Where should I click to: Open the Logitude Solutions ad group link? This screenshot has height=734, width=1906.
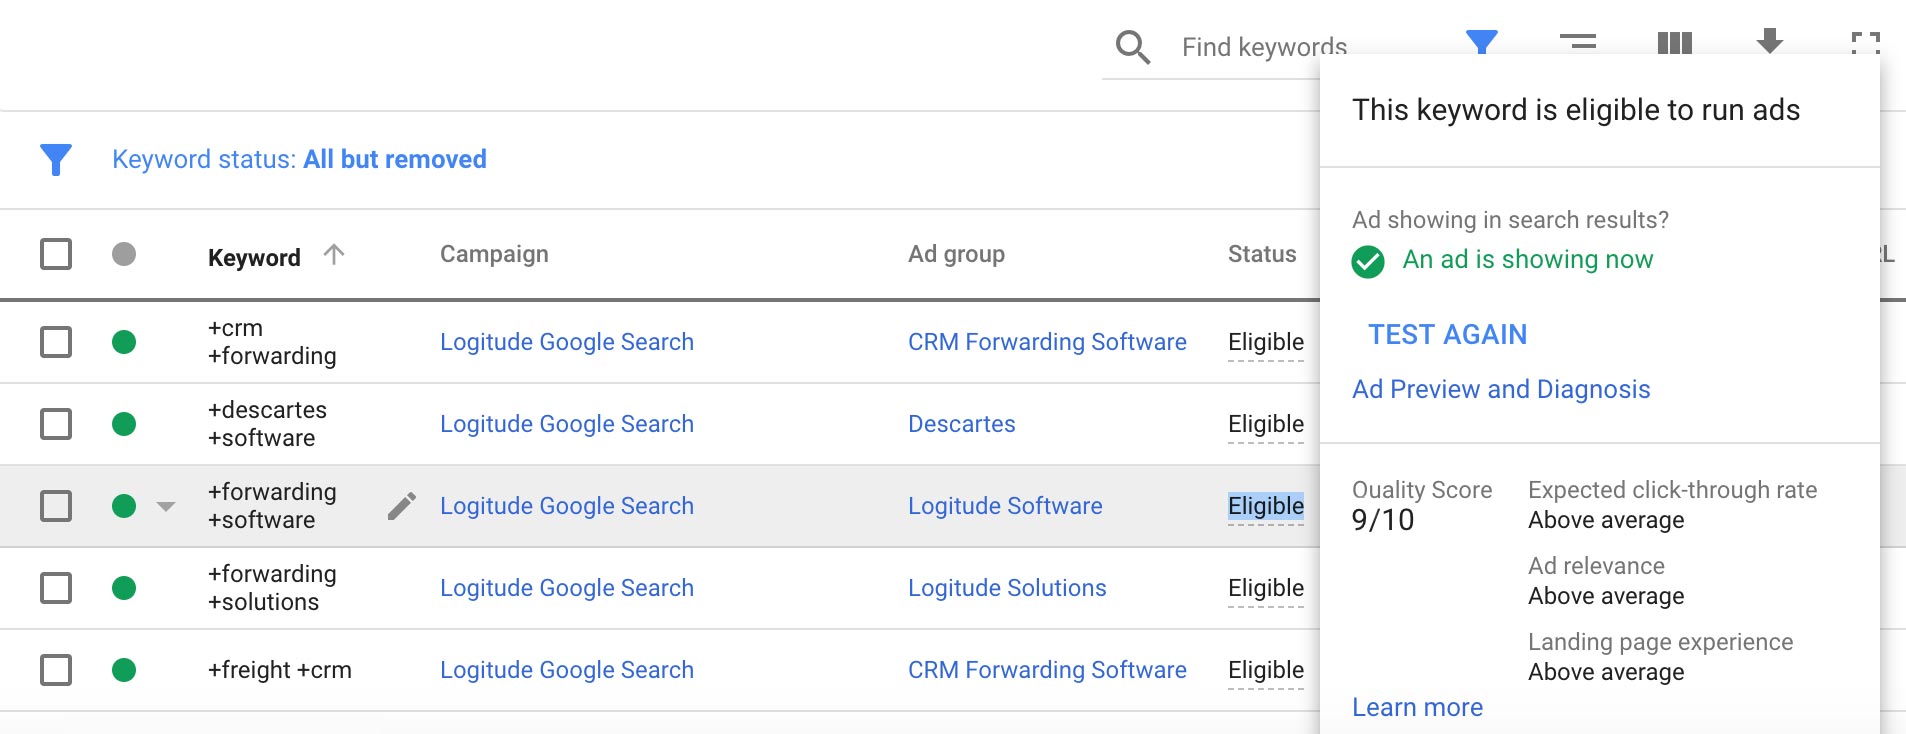[1007, 588]
